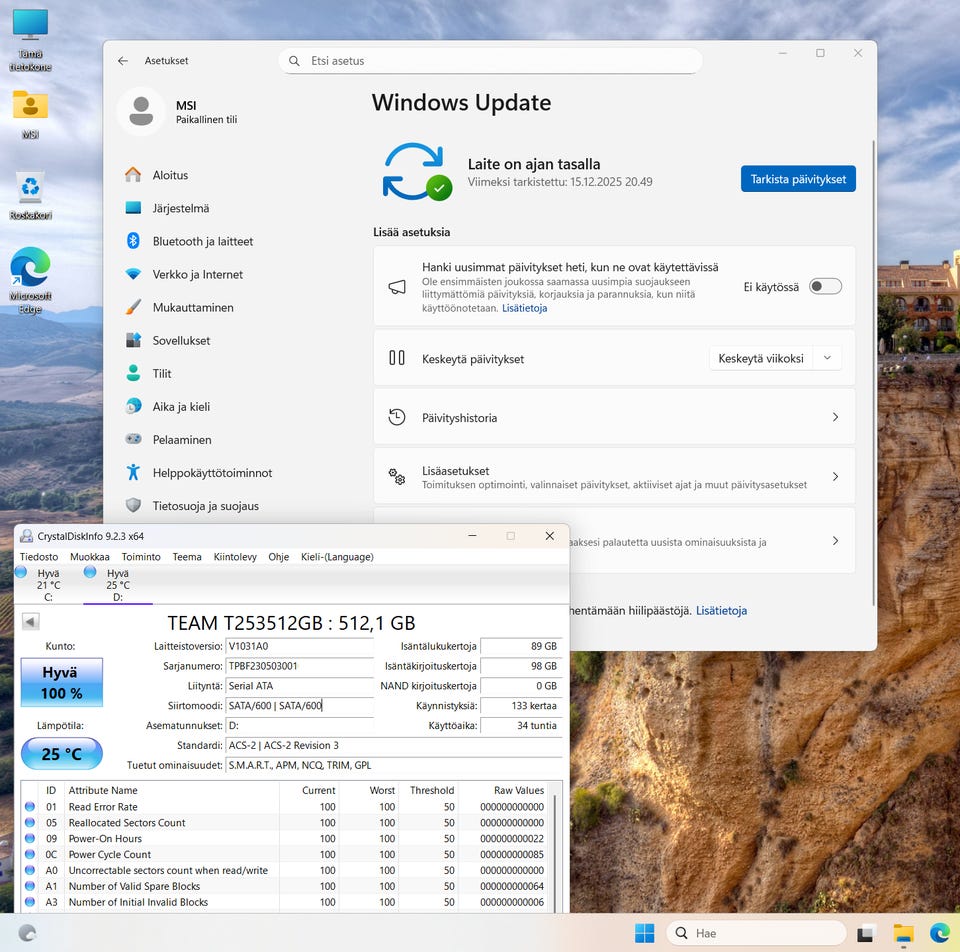Click the Settings window vertical scrollbar

point(873,373)
